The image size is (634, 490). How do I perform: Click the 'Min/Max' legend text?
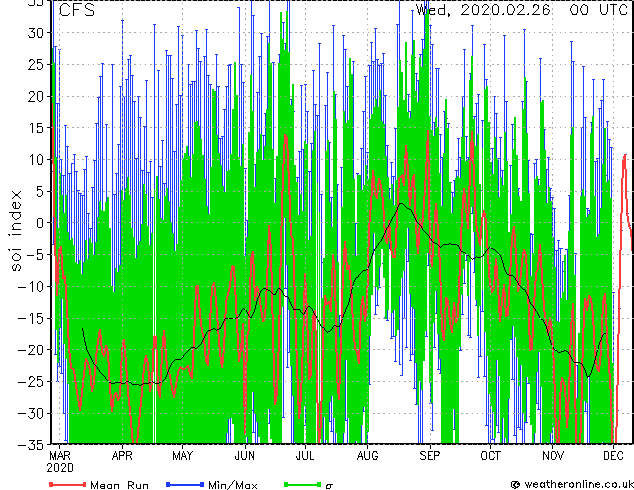pos(233,485)
